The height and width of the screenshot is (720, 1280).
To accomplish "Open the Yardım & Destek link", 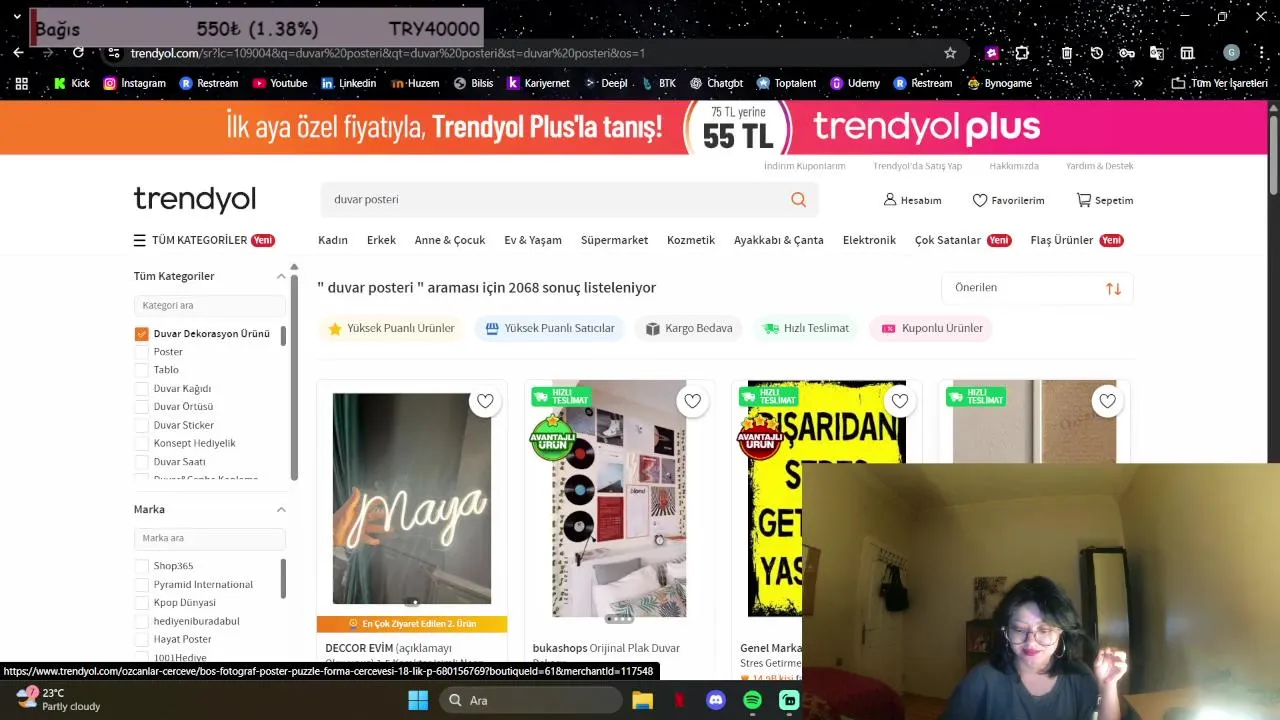I will point(1099,166).
